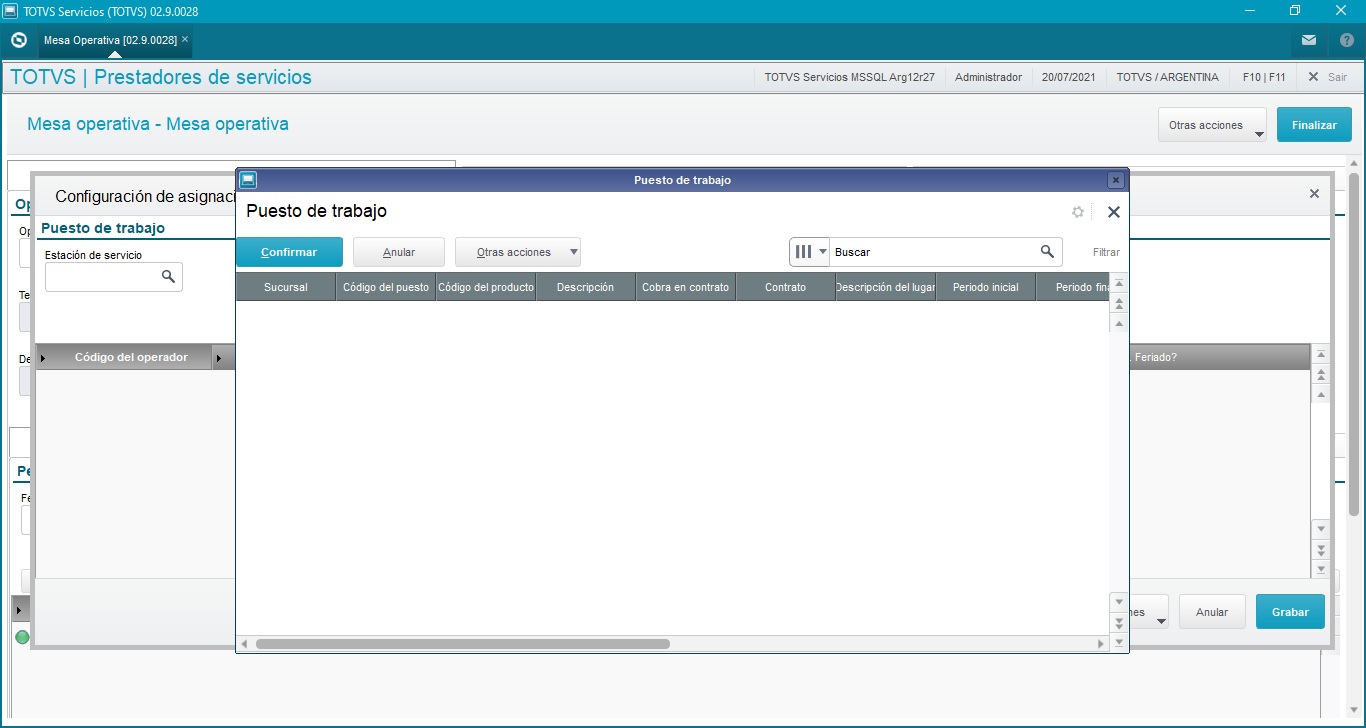Close the Configuración de asignación window
Image resolution: width=1366 pixels, height=728 pixels.
tap(1314, 194)
